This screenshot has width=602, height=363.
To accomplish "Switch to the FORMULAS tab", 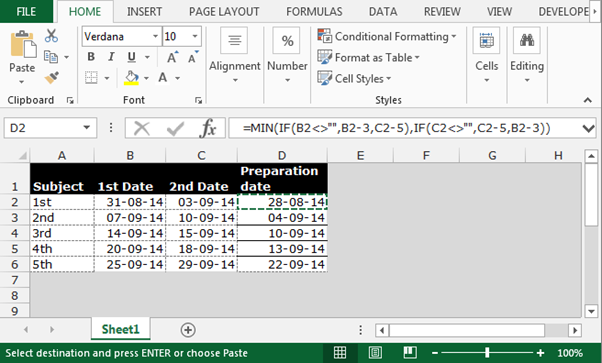I will click(x=314, y=12).
